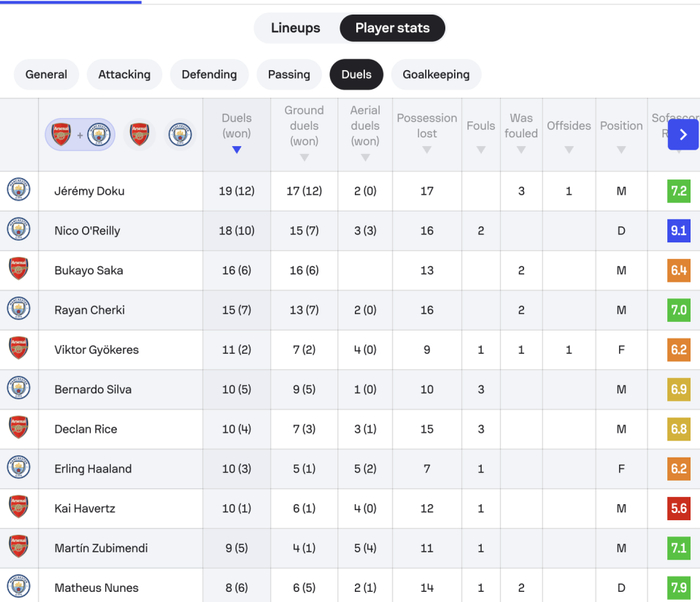Filter players by Manchester City only
This screenshot has width=700, height=602.
pos(180,134)
